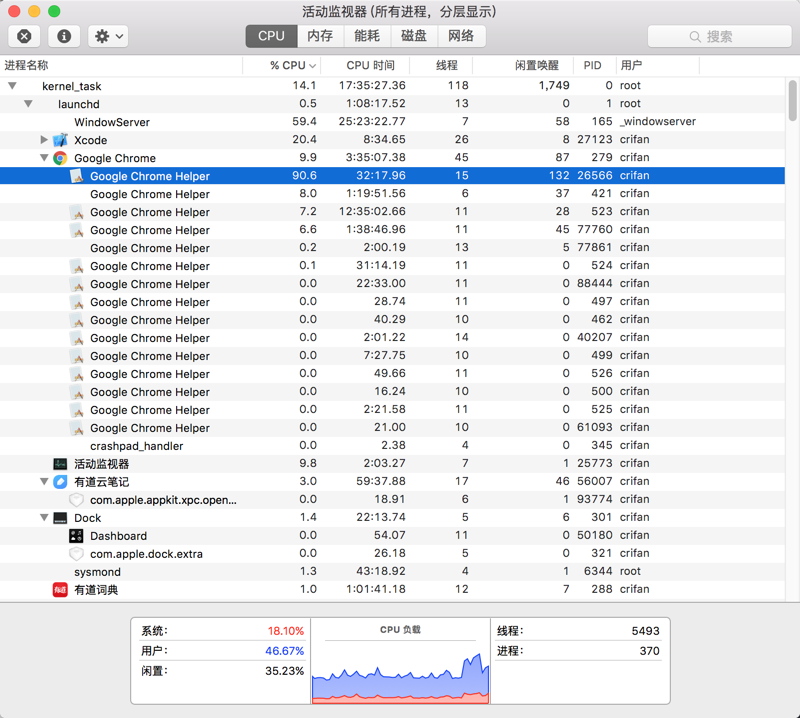This screenshot has width=800, height=718.
Task: Collapse the launchd tree node
Action: point(28,104)
